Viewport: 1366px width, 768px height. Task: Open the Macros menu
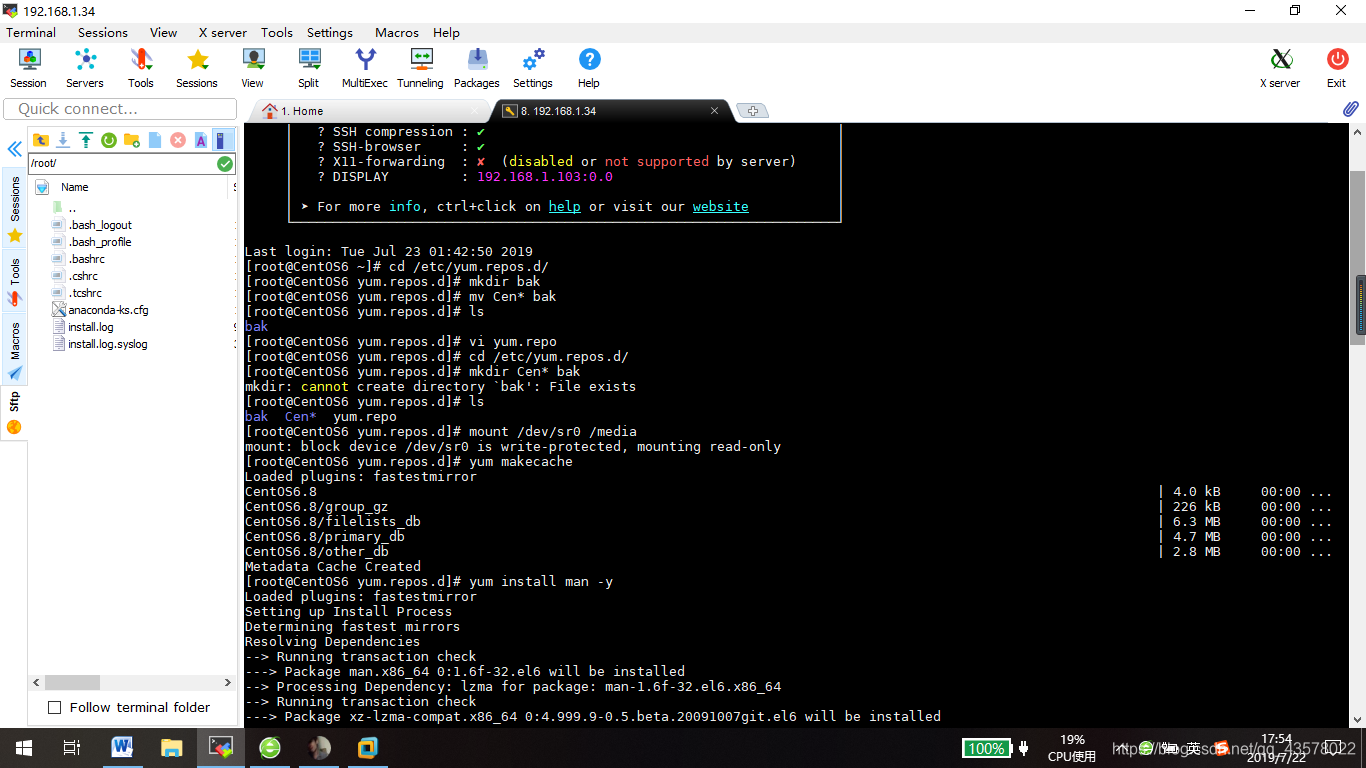397,32
